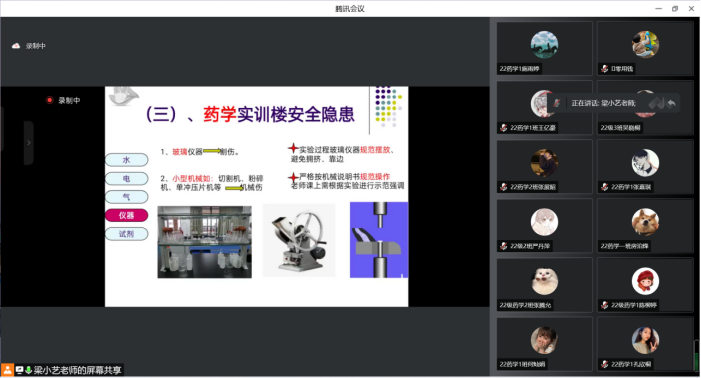The width and height of the screenshot is (701, 378).
Task: Click the dark photo man avatar
Action: 544,163
